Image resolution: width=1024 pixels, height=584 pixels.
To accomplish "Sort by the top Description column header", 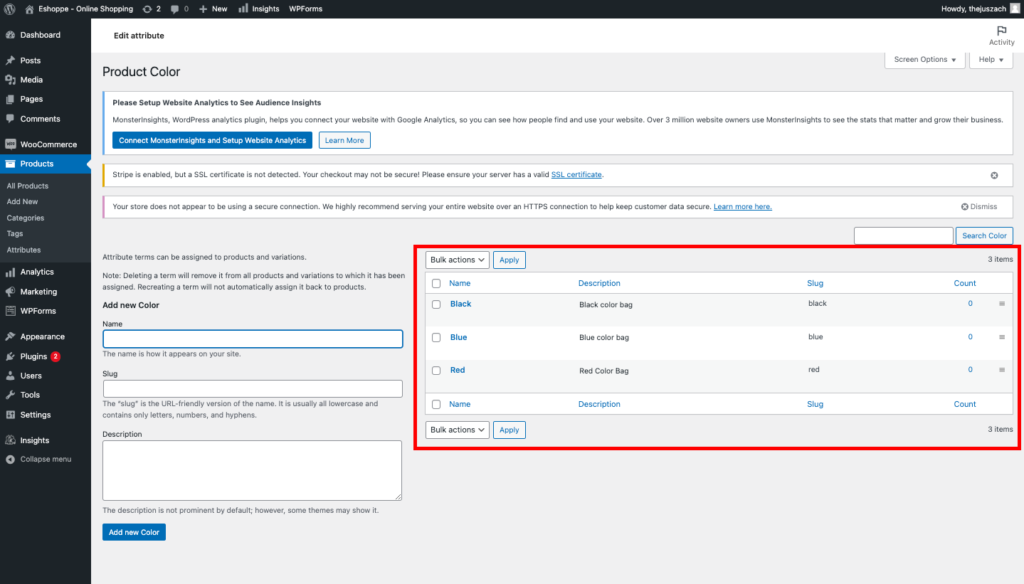I will coord(599,284).
